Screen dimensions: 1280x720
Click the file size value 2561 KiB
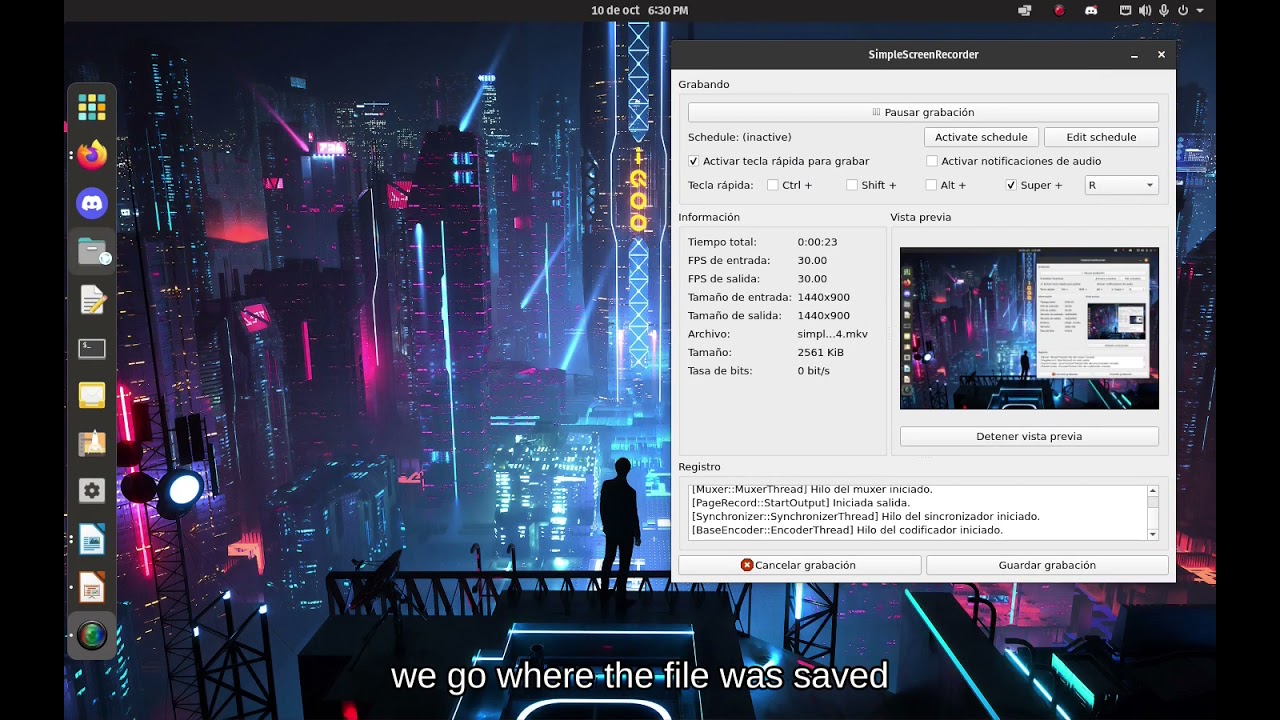(820, 352)
